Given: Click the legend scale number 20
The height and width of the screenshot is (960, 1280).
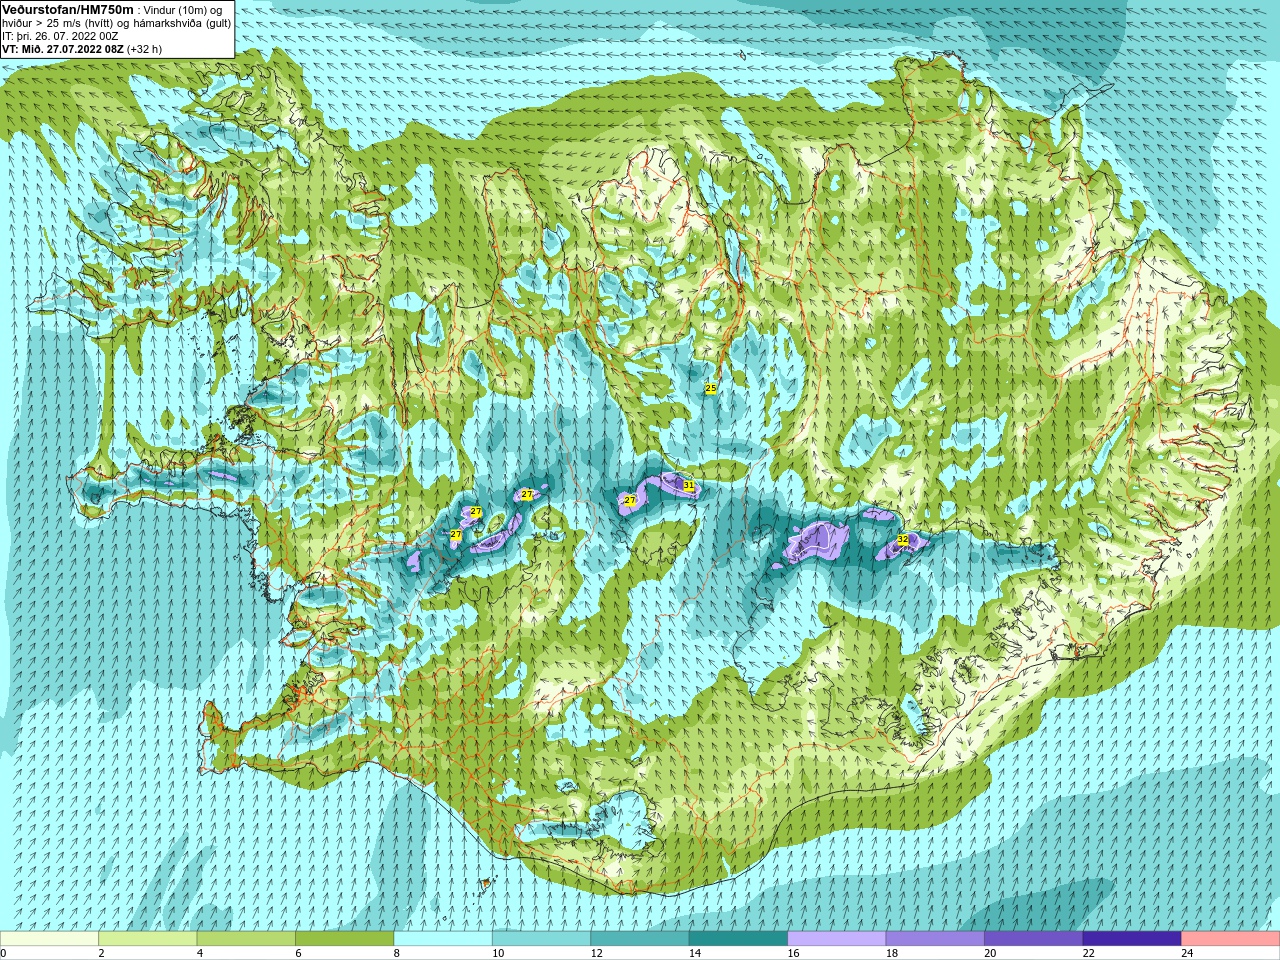Looking at the screenshot, I should click(x=990, y=953).
